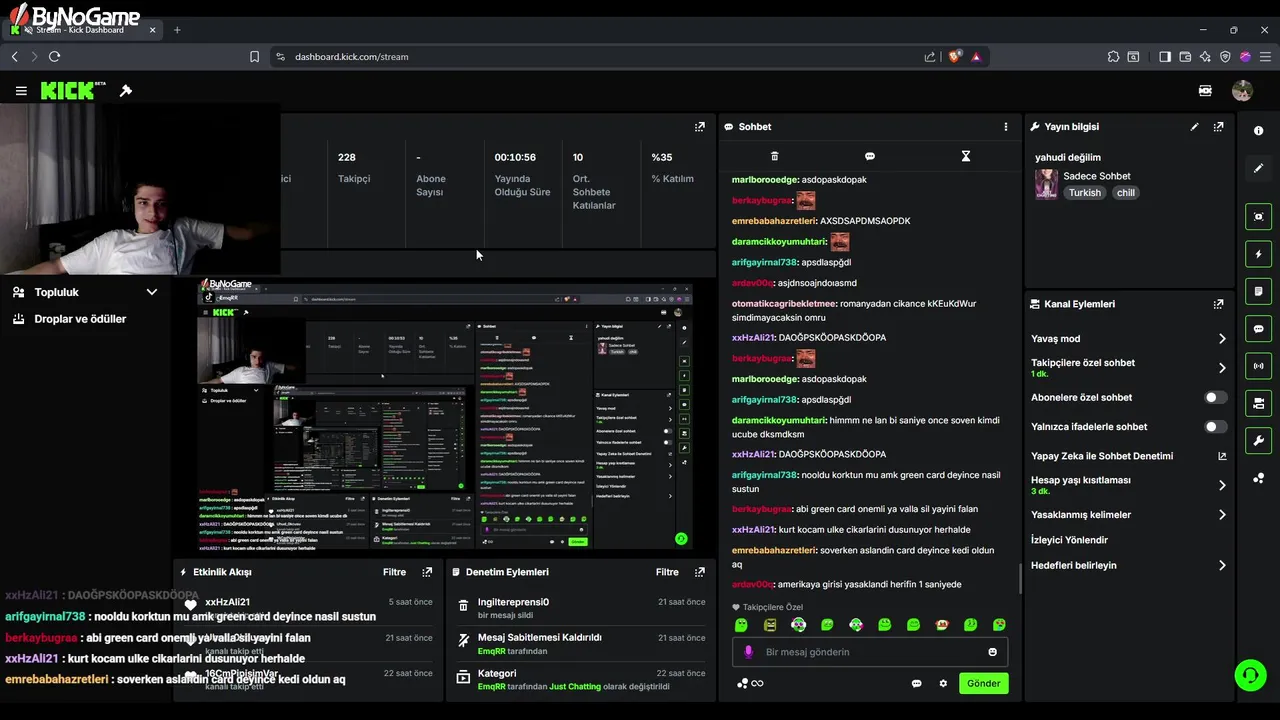Bookmark this page icon
The image size is (1280, 720).
tap(254, 57)
